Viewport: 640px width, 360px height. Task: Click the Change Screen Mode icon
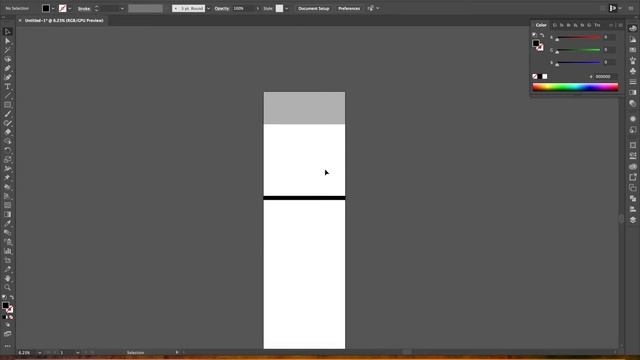click(x=7, y=334)
